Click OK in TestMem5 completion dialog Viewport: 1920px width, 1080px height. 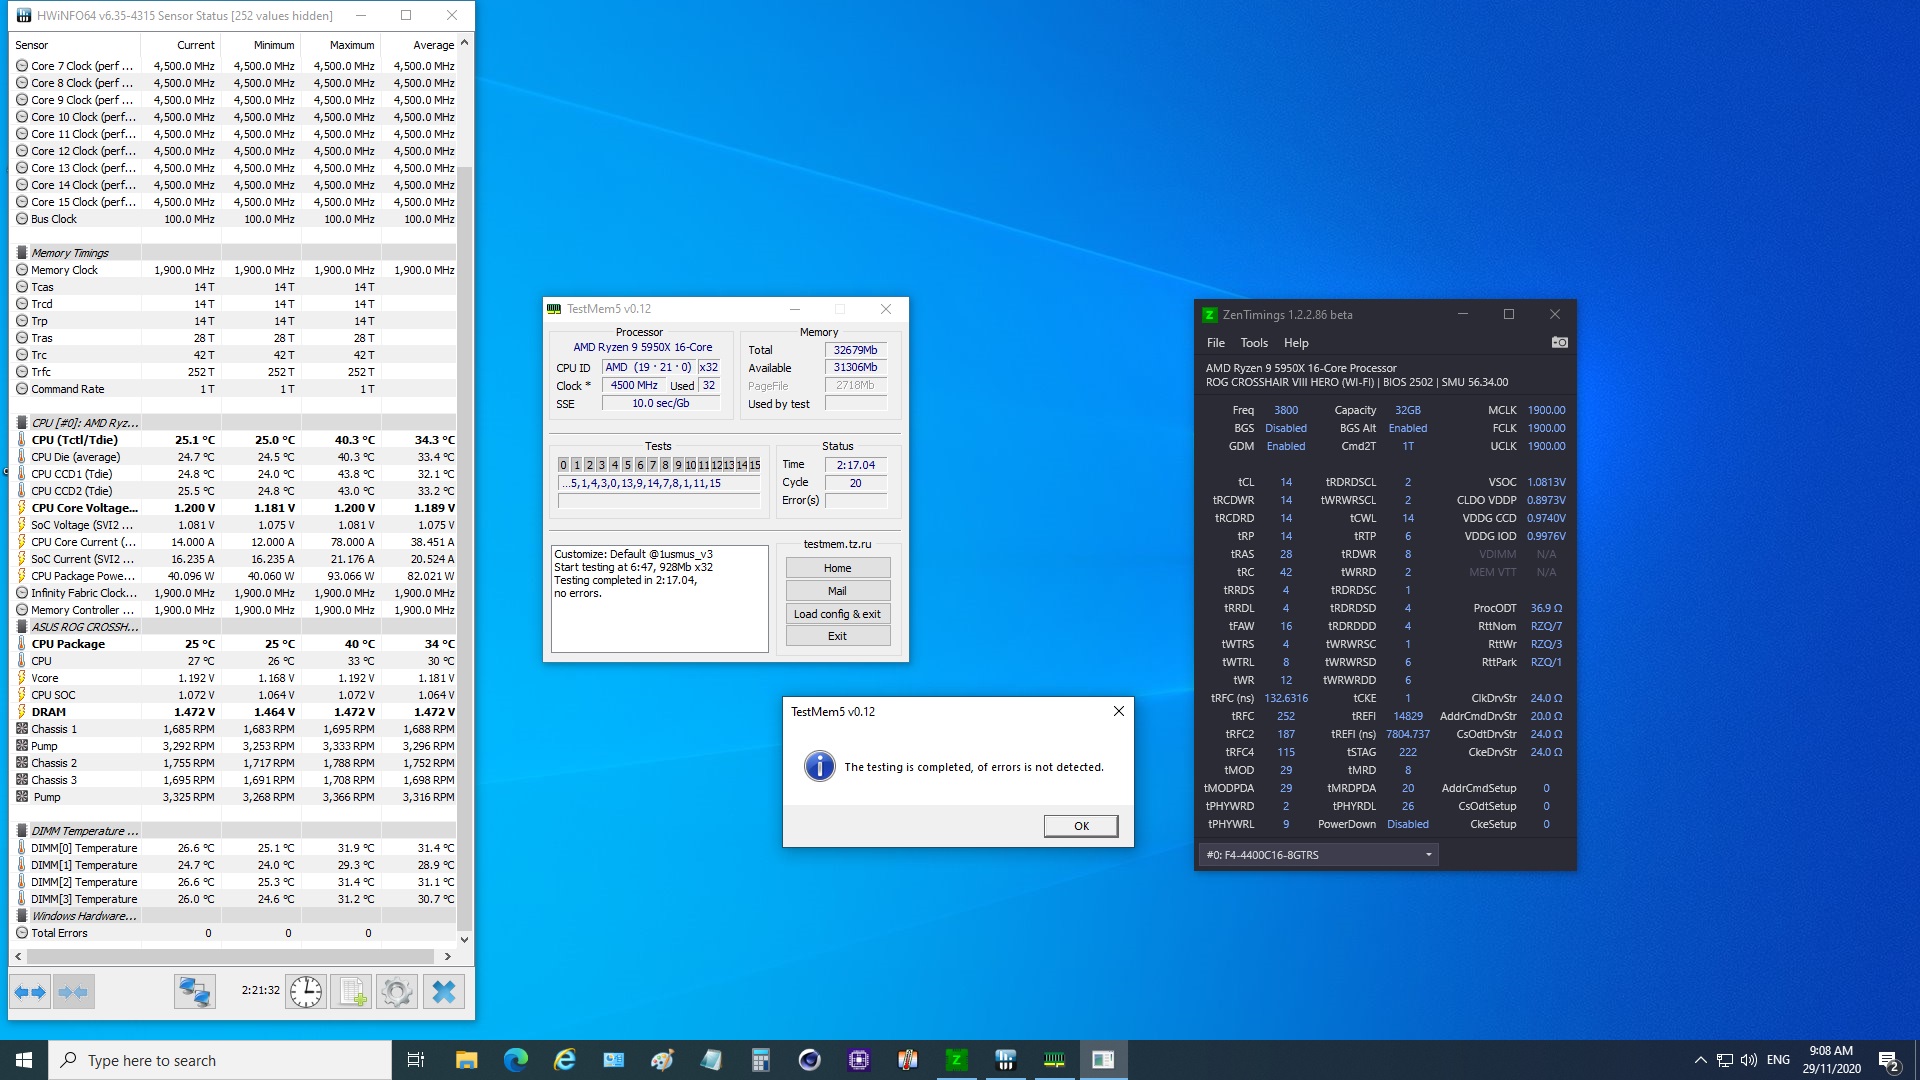coord(1081,826)
